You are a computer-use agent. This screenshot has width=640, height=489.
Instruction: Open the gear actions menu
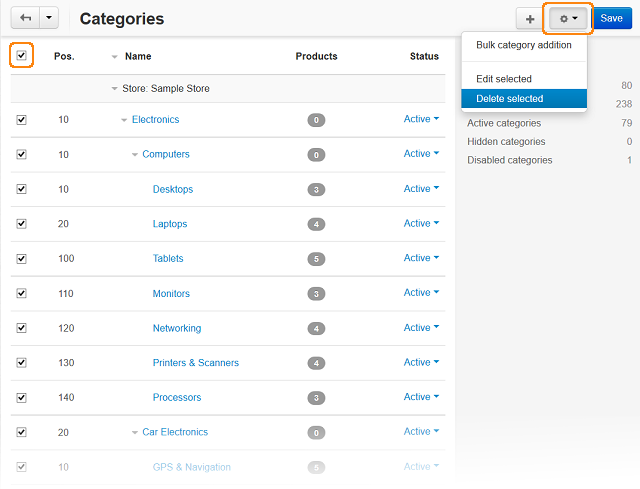tap(568, 18)
